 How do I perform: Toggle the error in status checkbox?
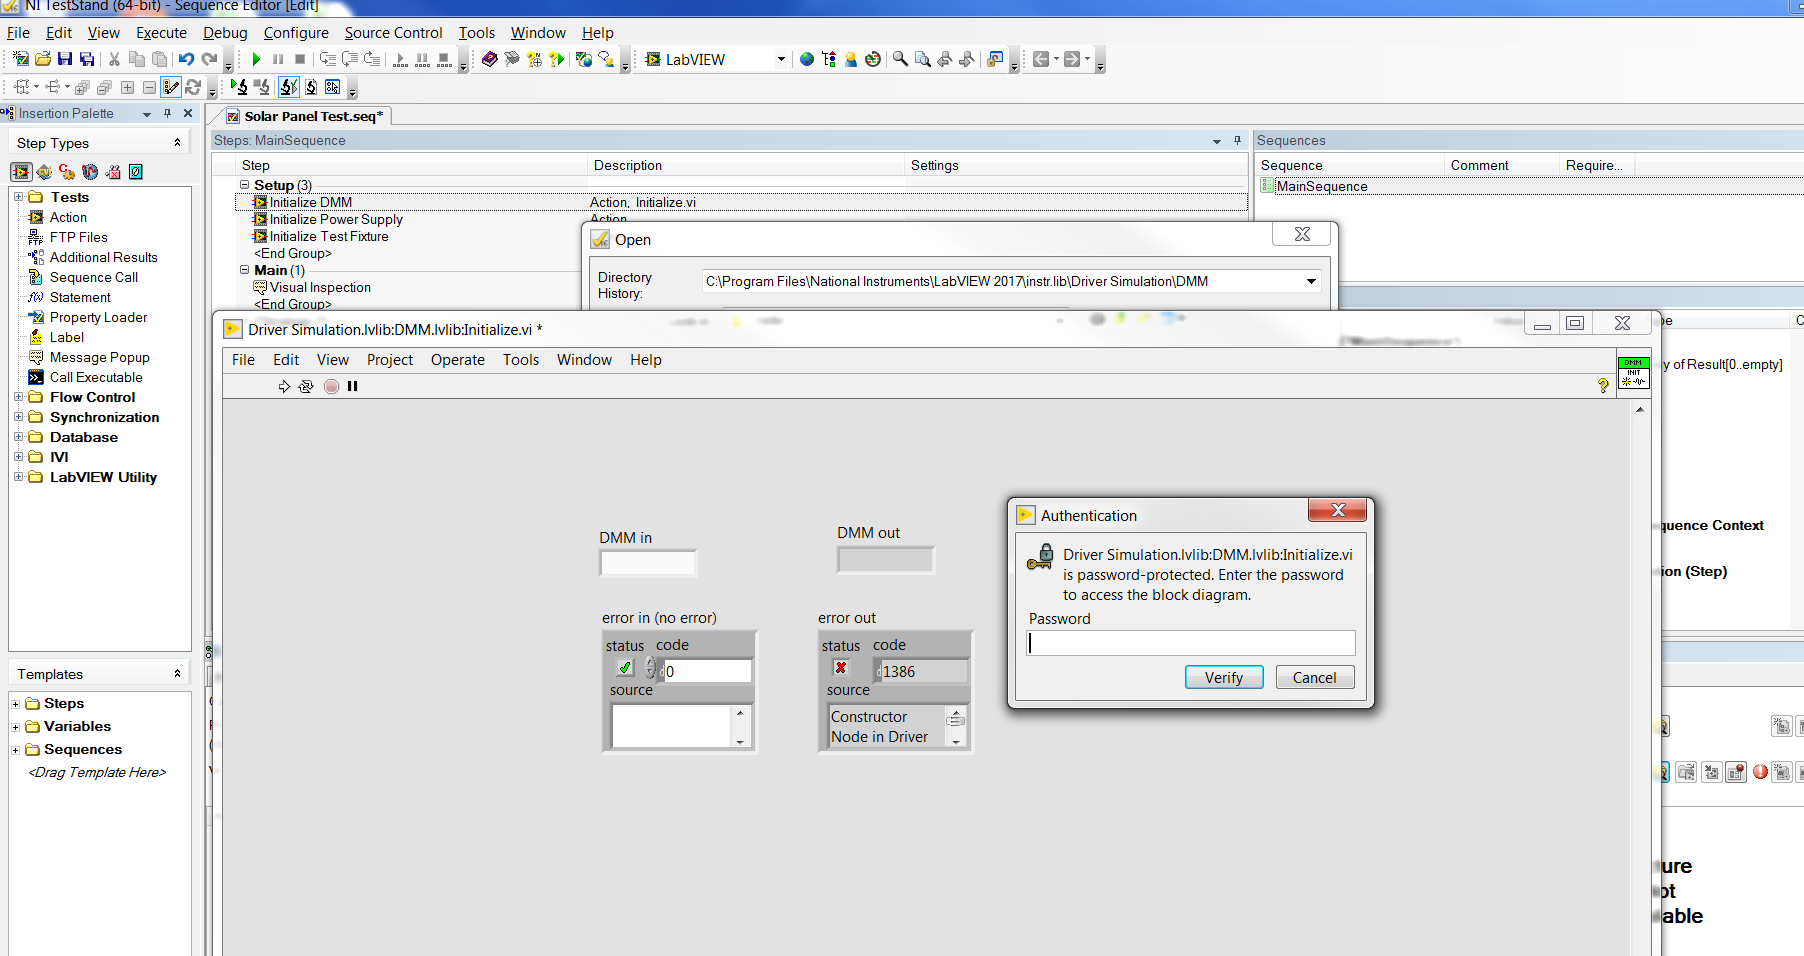625,667
